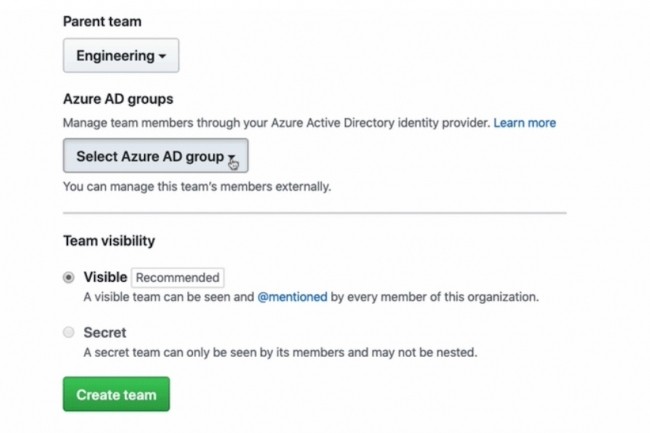The image size is (650, 433).
Task: Click the secret team description text
Action: pyautogui.click(x=280, y=353)
